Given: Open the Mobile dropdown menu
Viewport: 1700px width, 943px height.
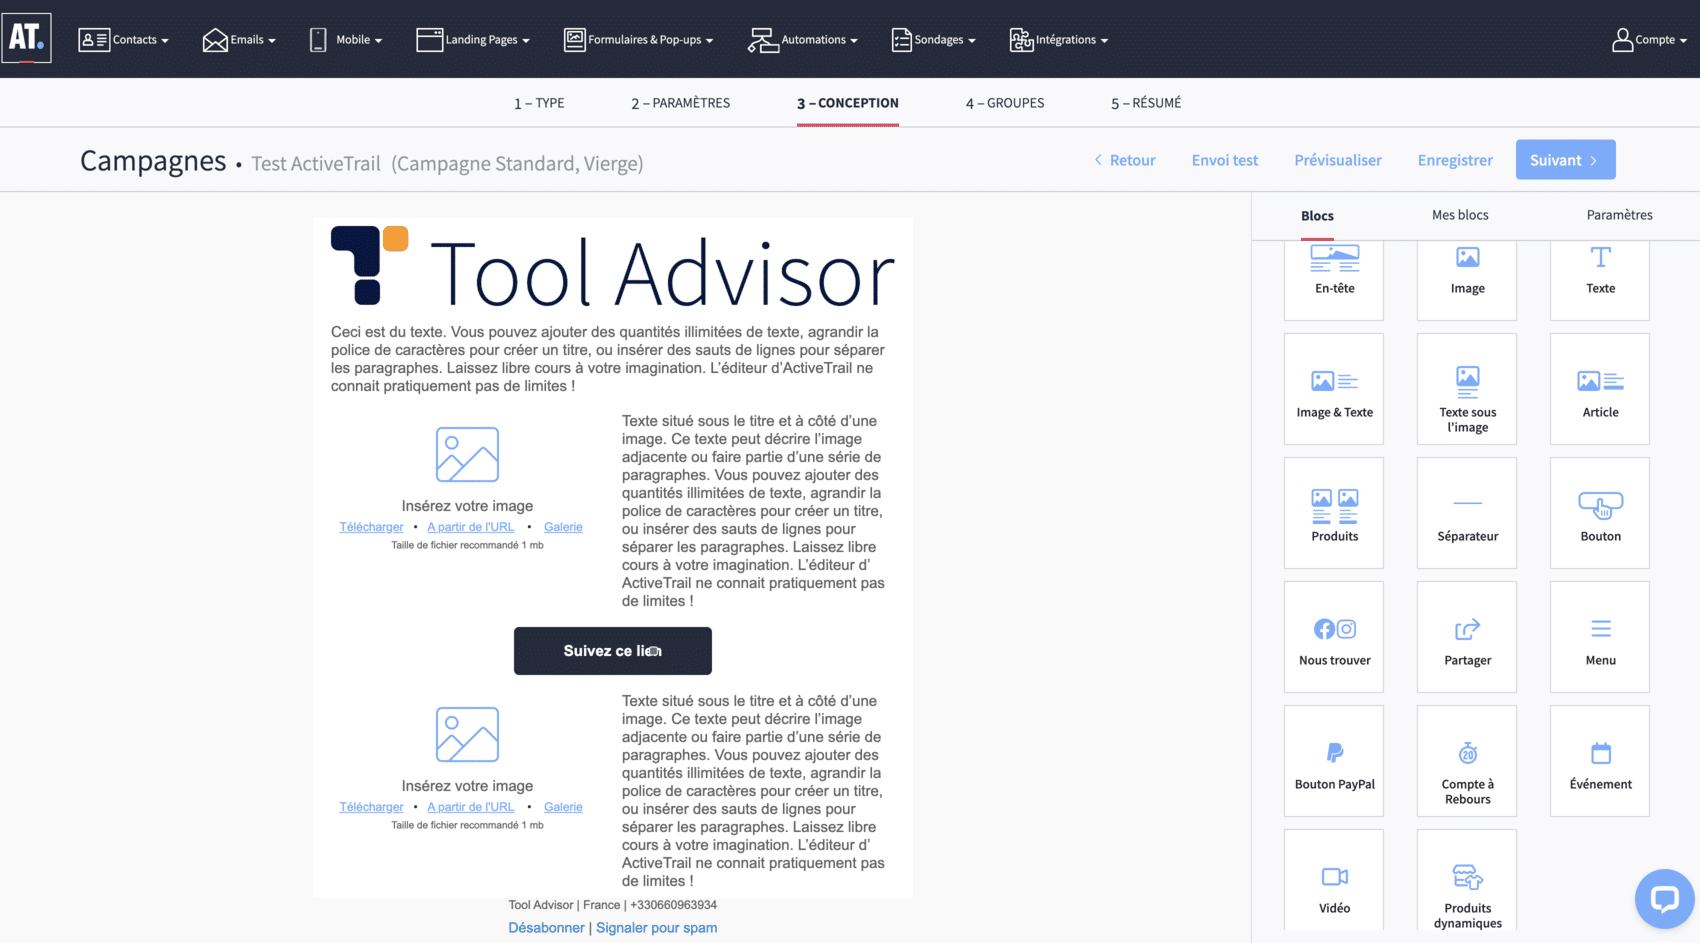Looking at the screenshot, I should pos(346,40).
